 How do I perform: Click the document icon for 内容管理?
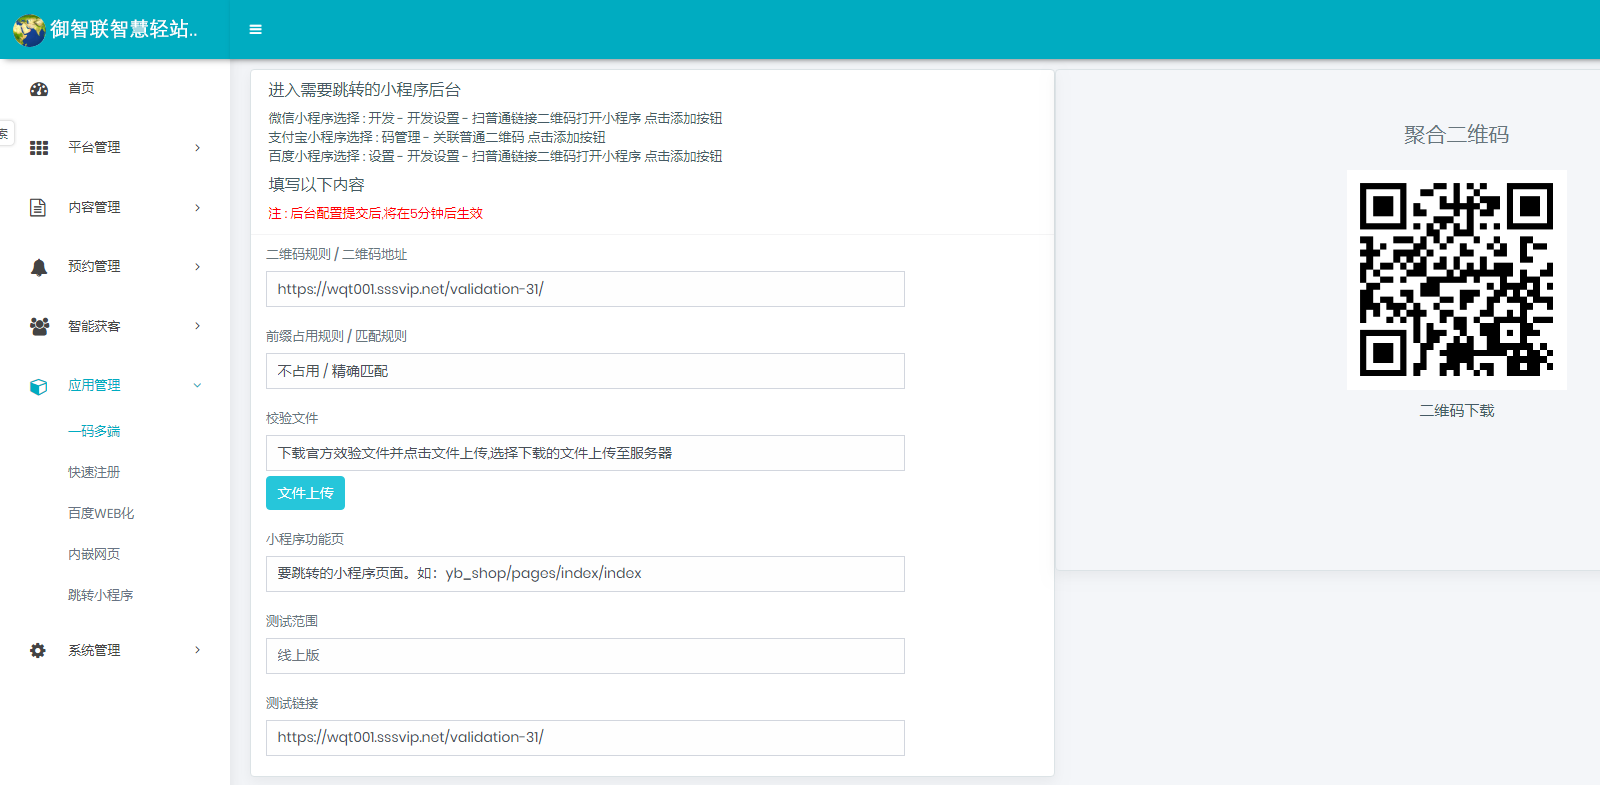tap(39, 207)
